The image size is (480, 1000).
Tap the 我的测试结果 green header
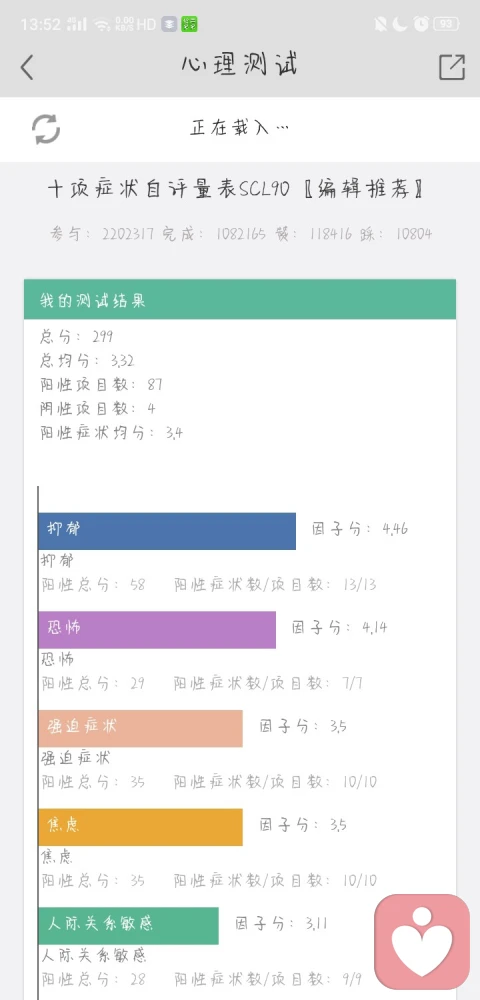pyautogui.click(x=240, y=299)
